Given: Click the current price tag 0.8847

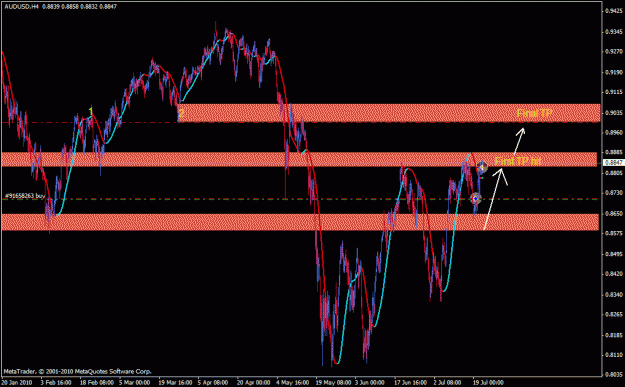Looking at the screenshot, I should [614, 162].
